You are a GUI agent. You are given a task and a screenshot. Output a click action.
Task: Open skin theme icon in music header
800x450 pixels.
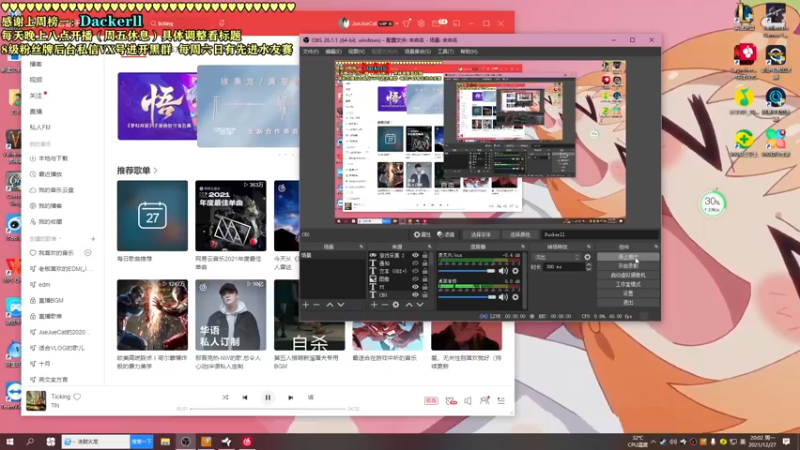[406, 23]
